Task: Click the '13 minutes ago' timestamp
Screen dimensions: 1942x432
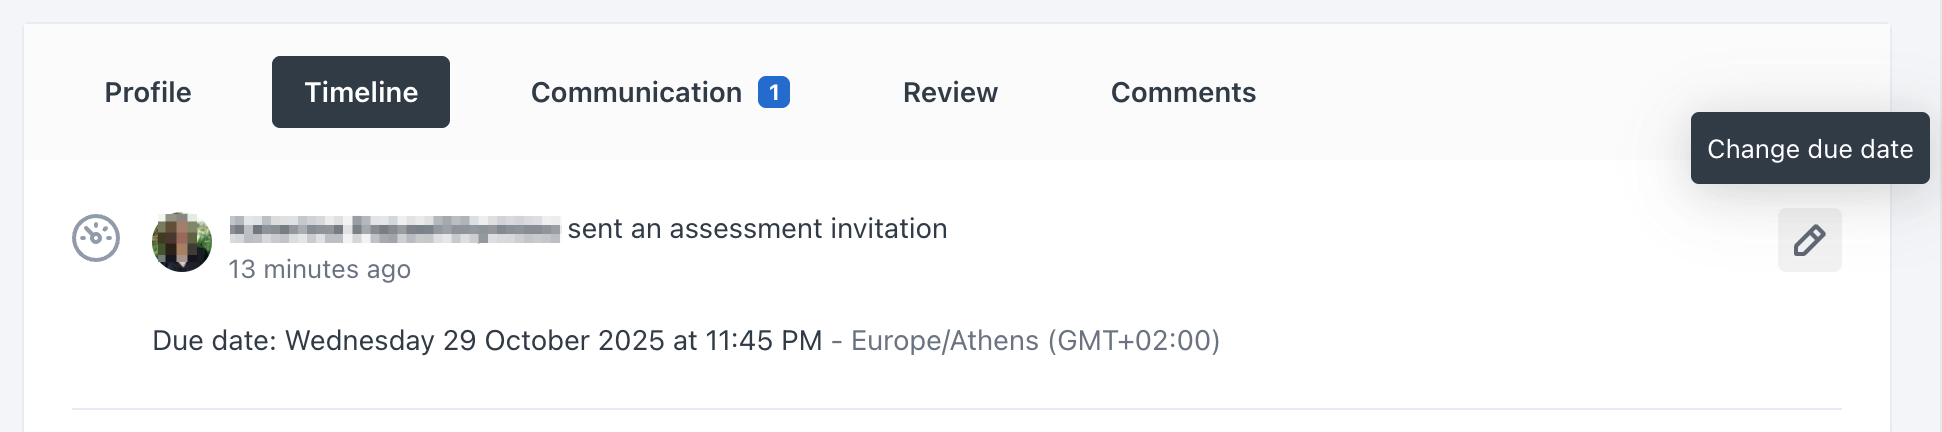Action: point(319,270)
